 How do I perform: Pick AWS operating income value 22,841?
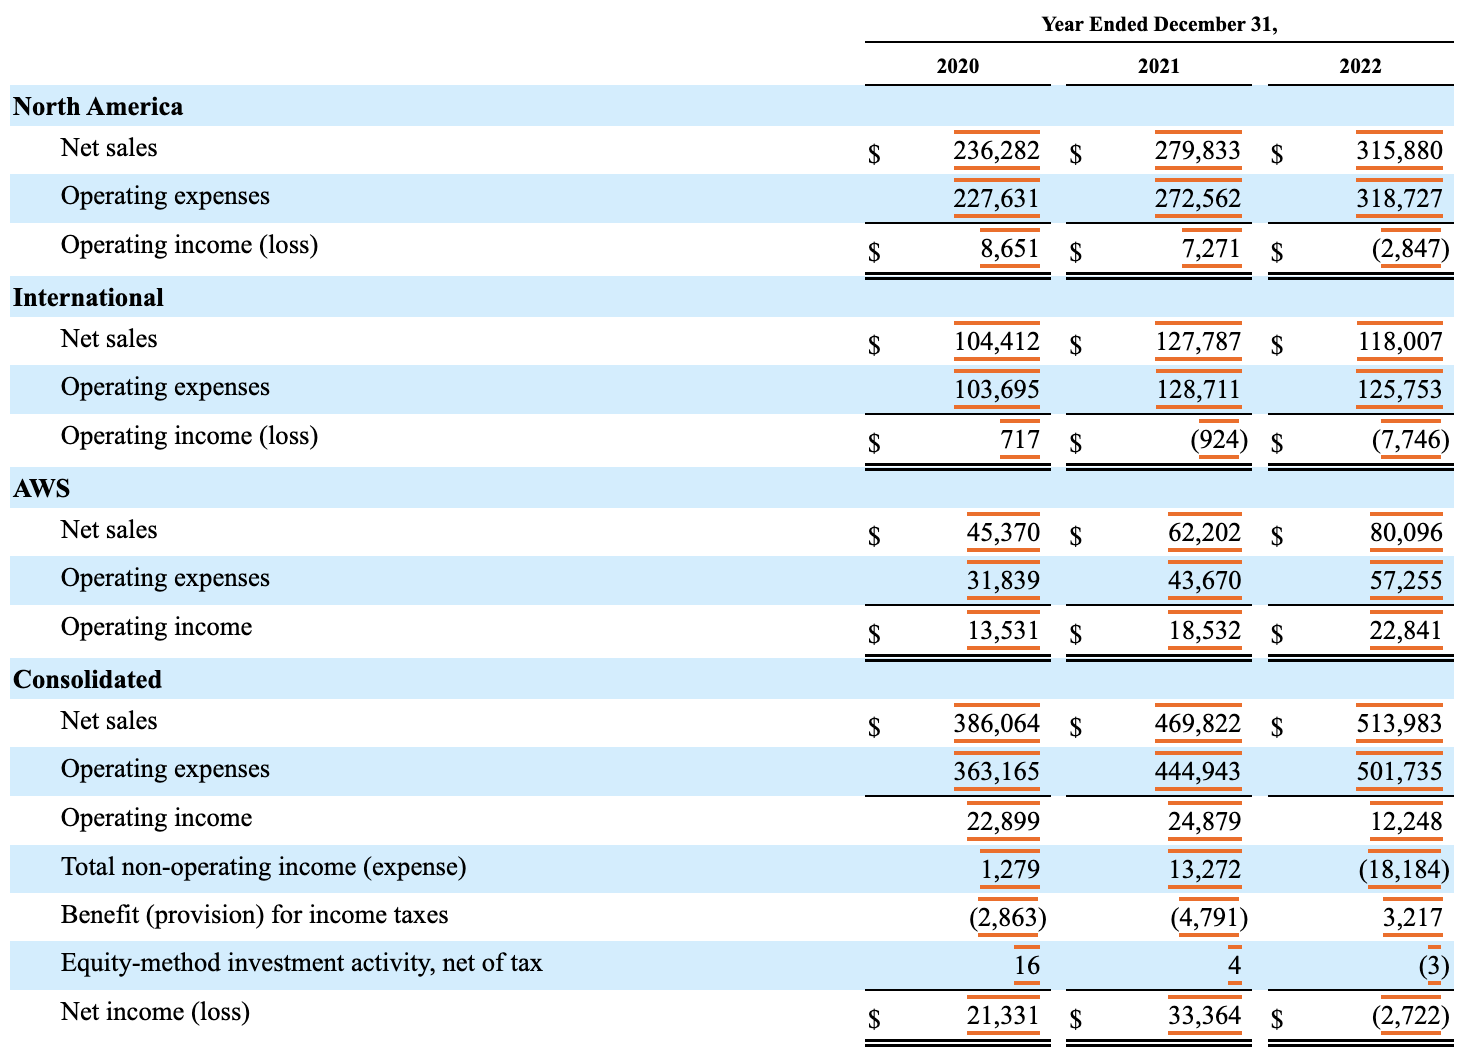(x=1407, y=630)
